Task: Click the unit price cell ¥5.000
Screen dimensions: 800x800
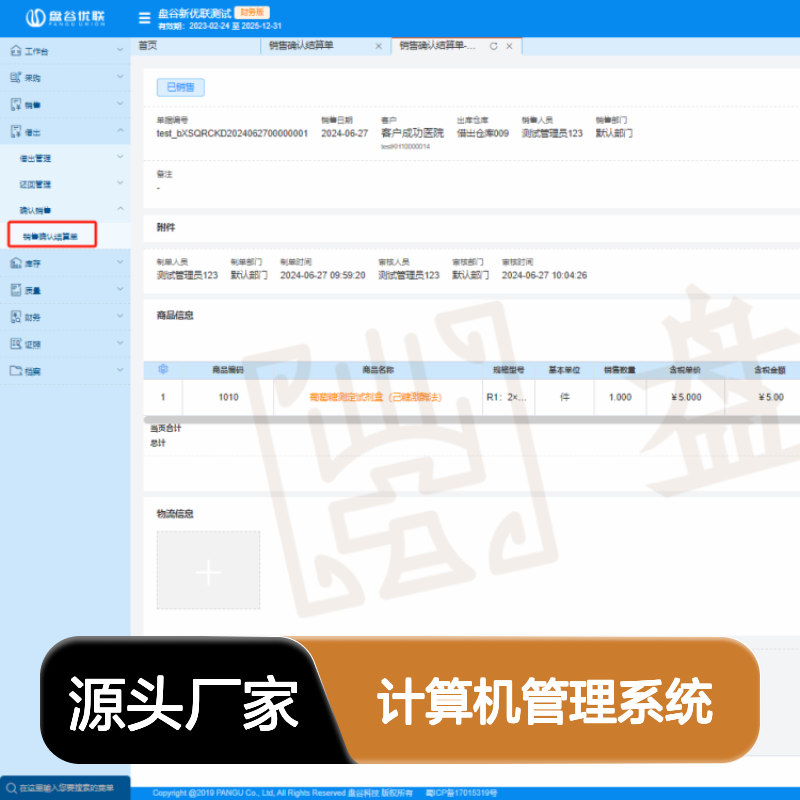Action: [687, 397]
